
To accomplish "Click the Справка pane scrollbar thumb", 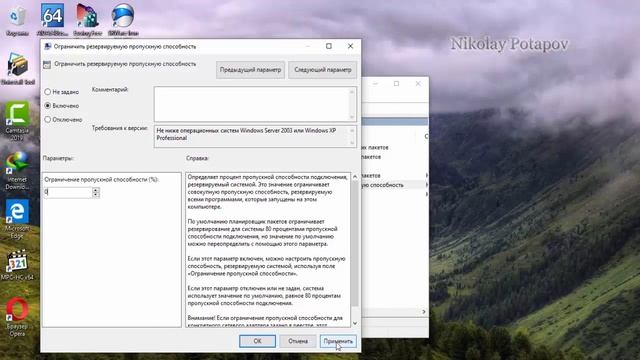I will coord(355,243).
